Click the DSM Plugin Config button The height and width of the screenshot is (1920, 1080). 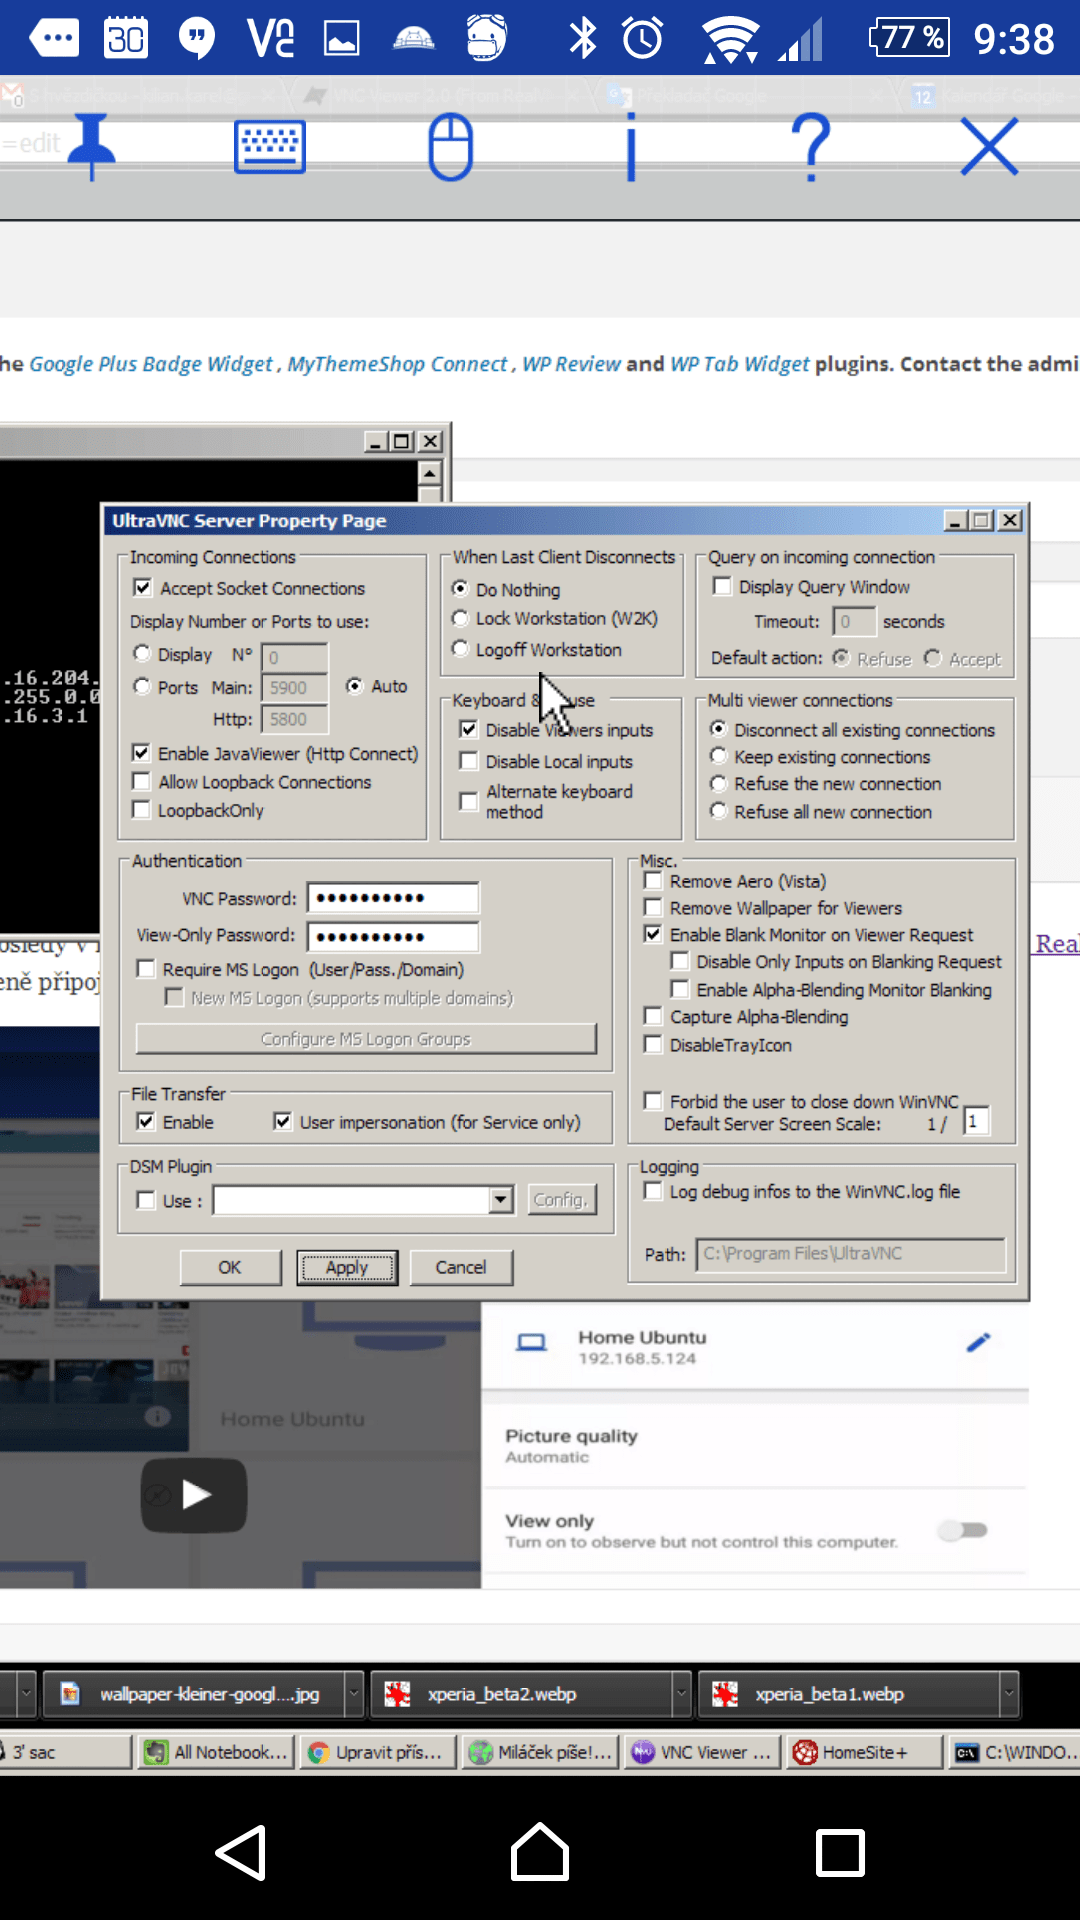click(x=561, y=1200)
